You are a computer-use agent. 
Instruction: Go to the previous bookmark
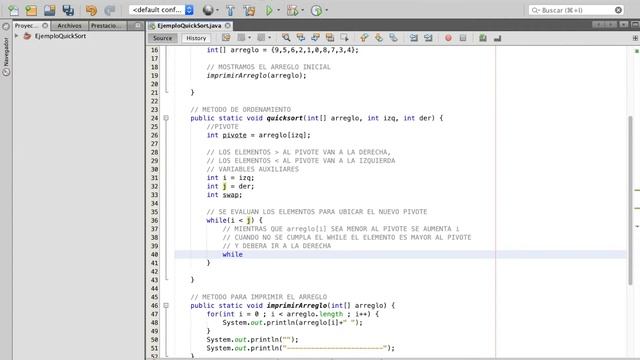click(x=364, y=38)
